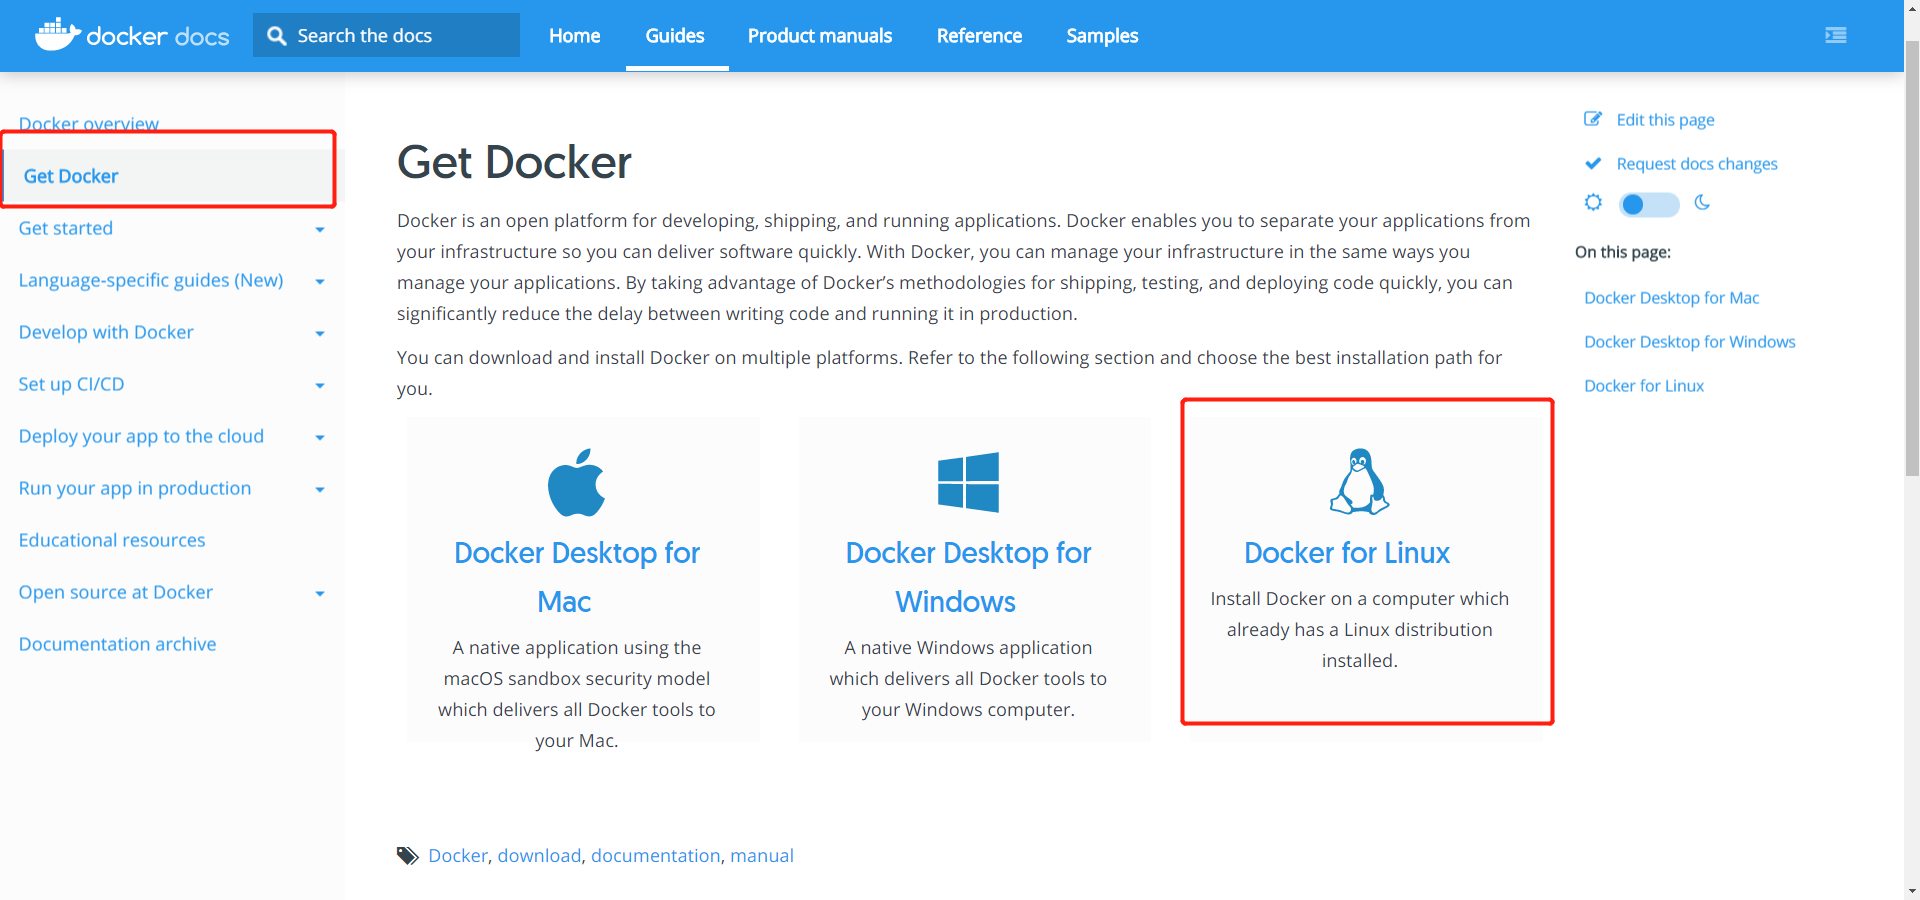Click the Apple logo icon
Screen dimensions: 1920x900
point(576,482)
